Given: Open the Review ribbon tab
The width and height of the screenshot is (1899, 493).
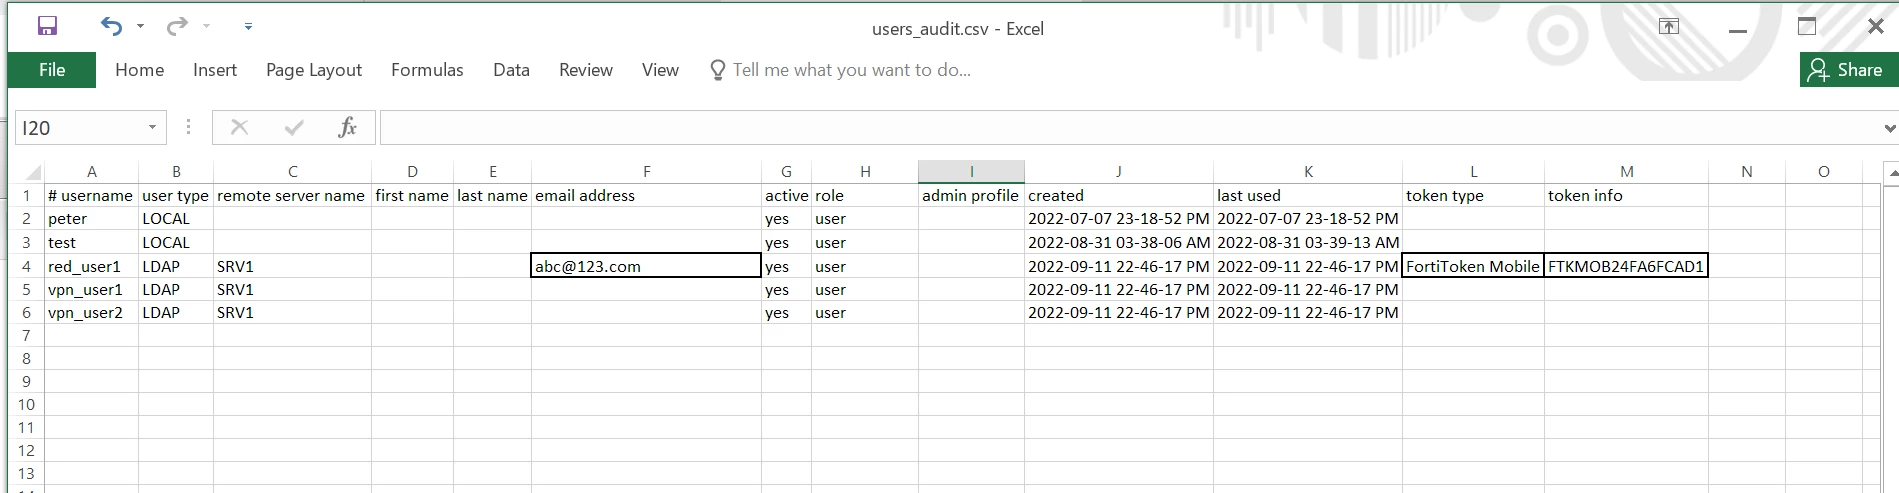Looking at the screenshot, I should (x=586, y=70).
